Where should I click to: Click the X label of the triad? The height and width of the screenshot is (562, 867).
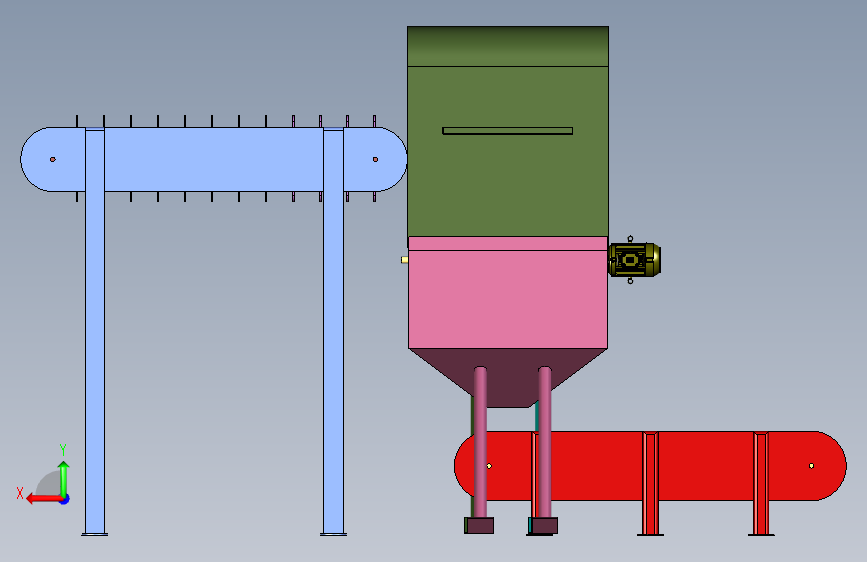(20, 493)
